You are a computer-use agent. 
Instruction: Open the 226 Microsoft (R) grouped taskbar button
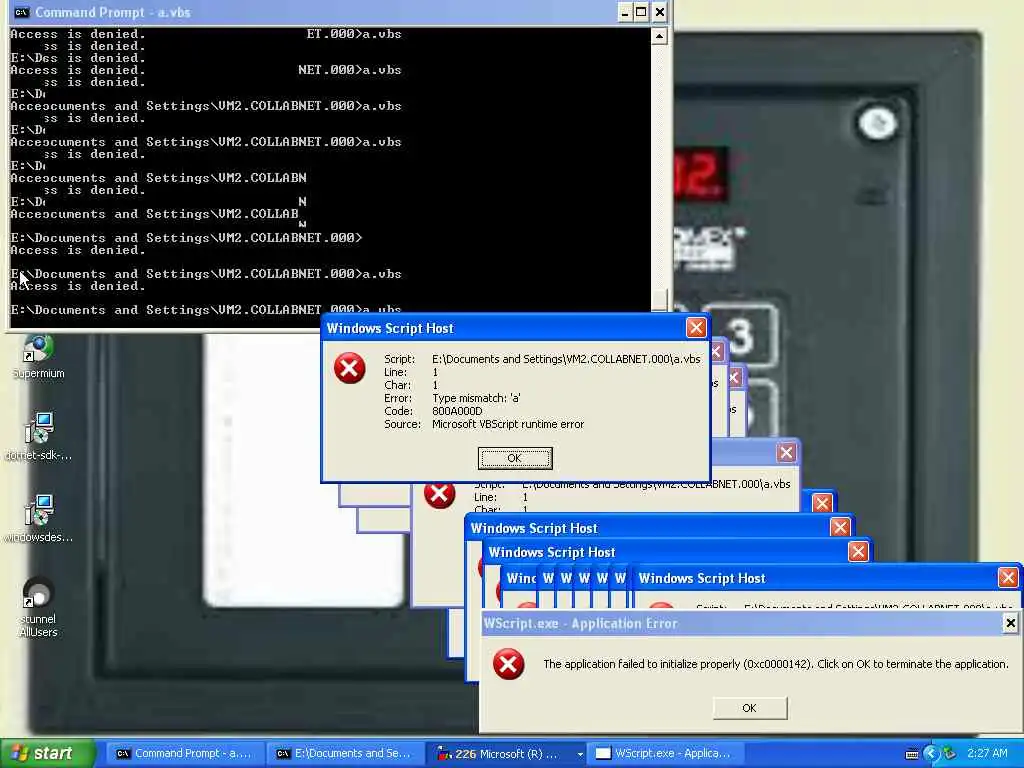(x=503, y=754)
